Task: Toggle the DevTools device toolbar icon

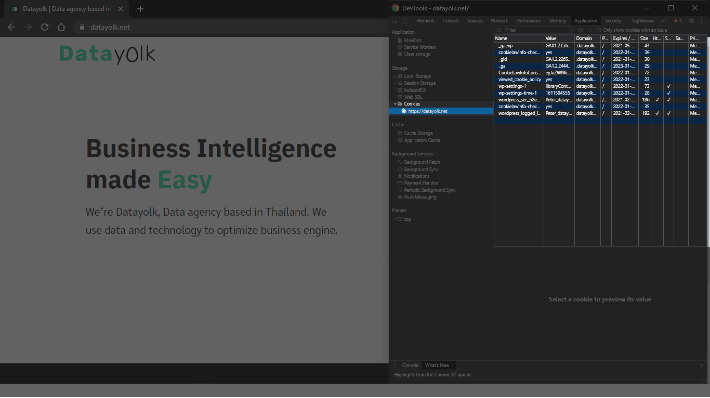Action: tap(404, 21)
